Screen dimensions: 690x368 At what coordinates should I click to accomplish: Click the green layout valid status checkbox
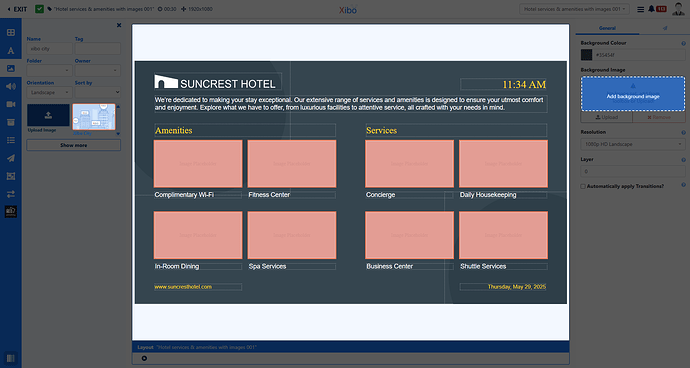pyautogui.click(x=39, y=9)
